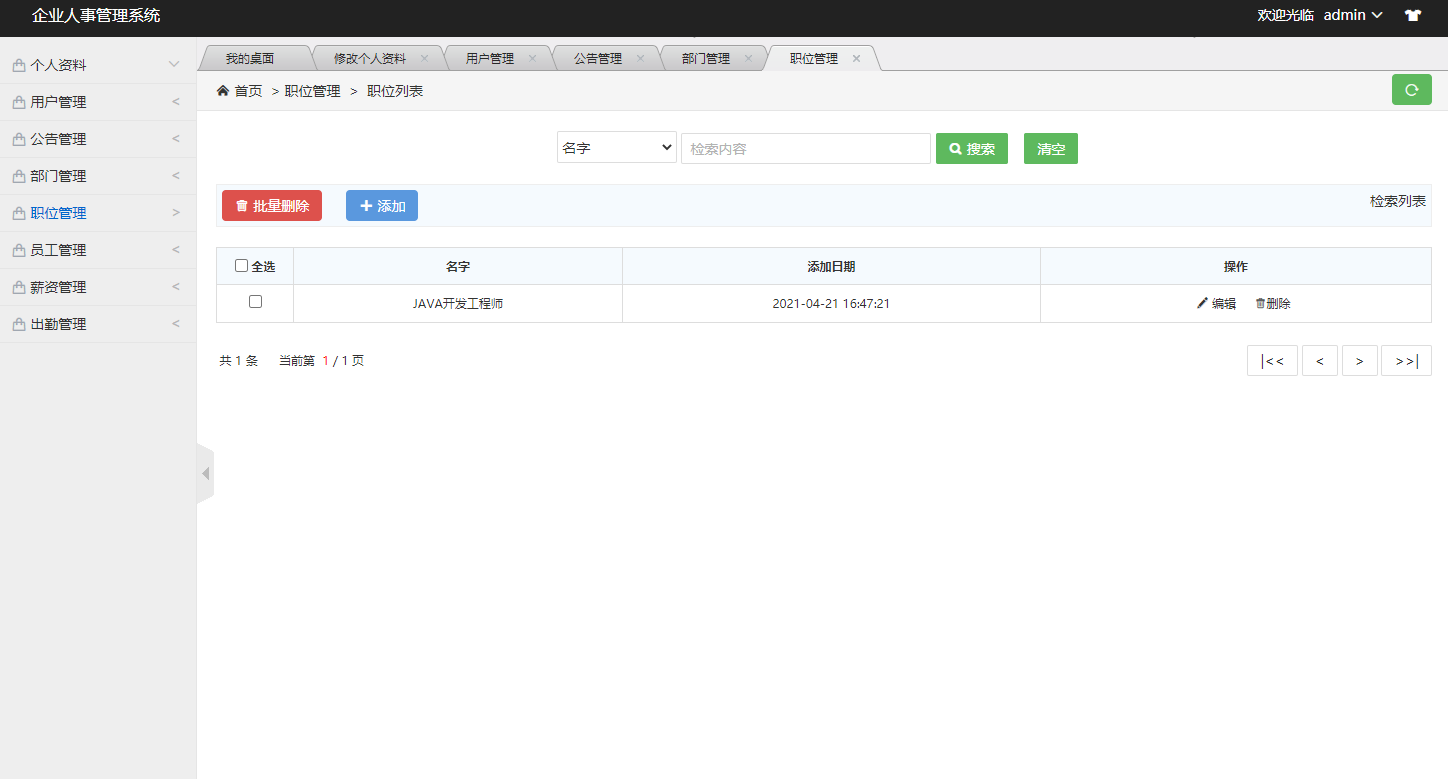Click the 出勤管理 sidebar icon

(17, 323)
